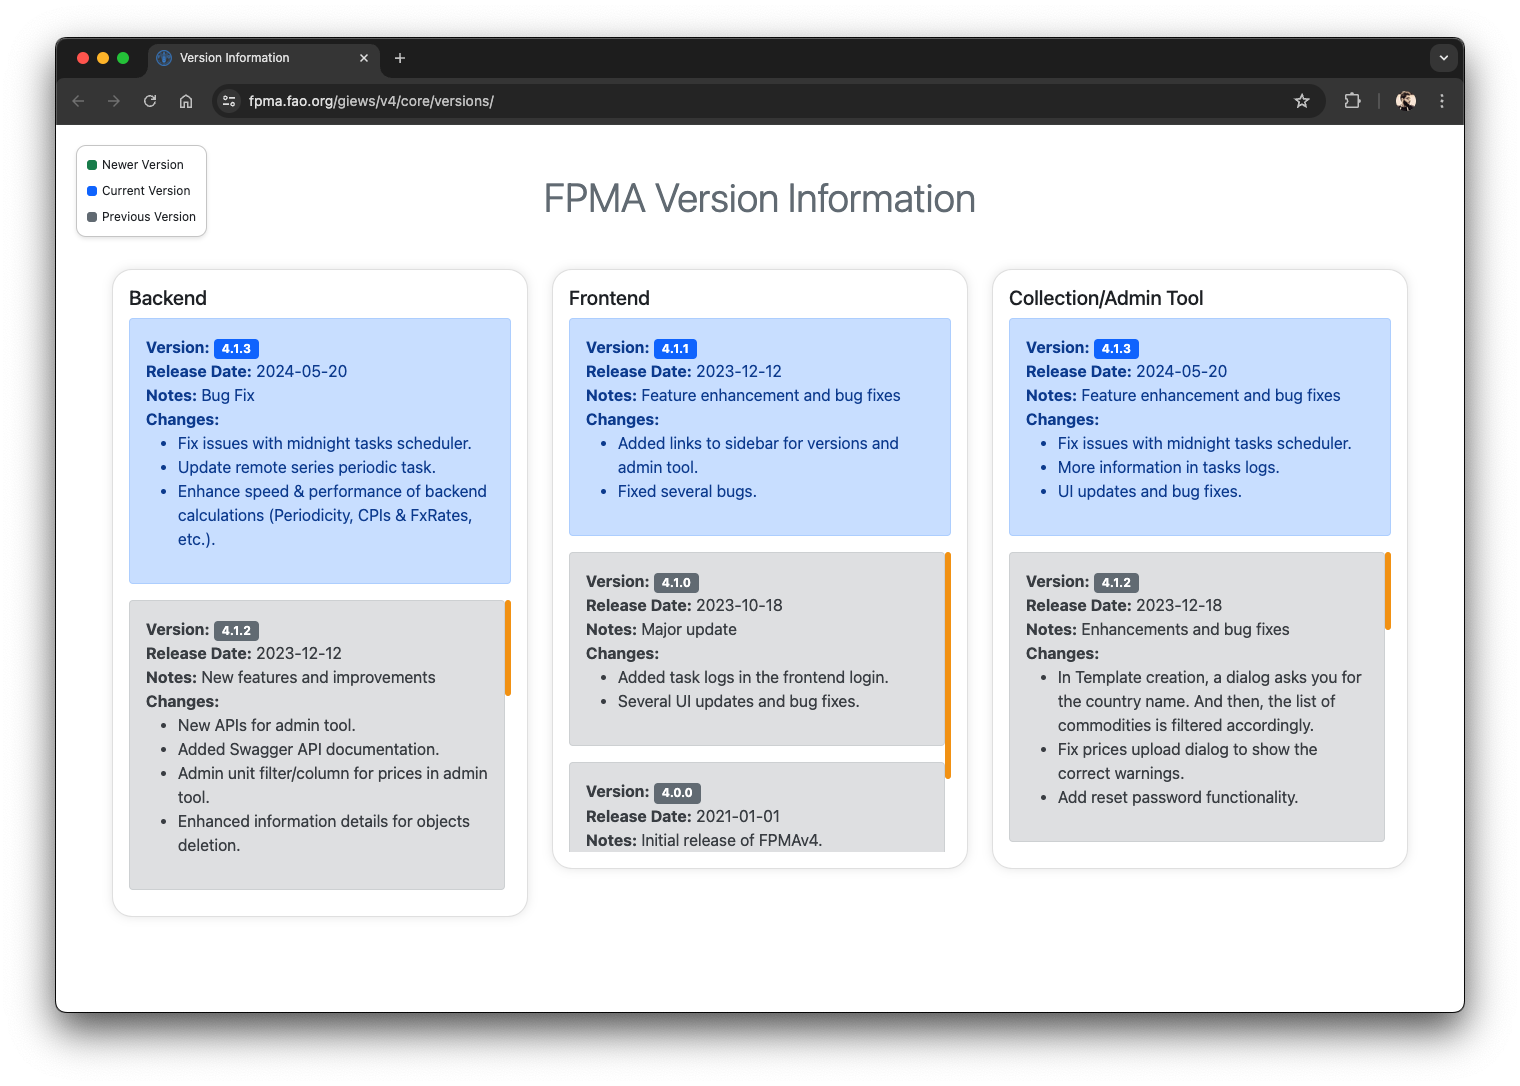Click the Frontend orange scrollbar
1520x1086 pixels.
[x=948, y=665]
